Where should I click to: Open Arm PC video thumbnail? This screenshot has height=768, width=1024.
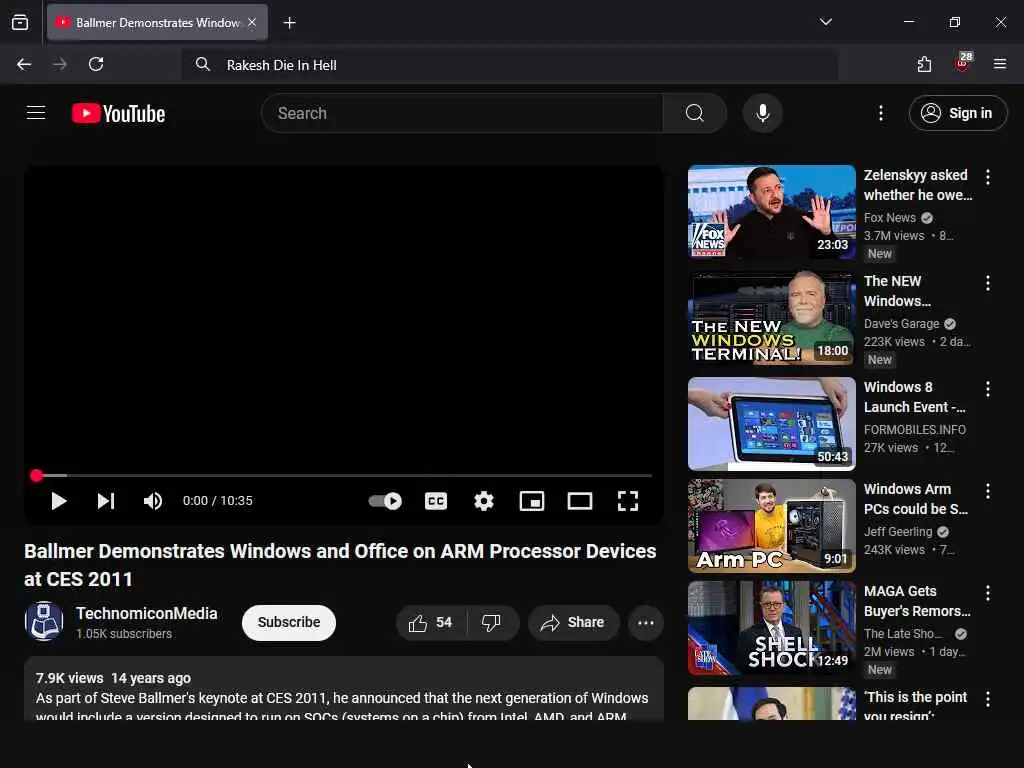[771, 526]
